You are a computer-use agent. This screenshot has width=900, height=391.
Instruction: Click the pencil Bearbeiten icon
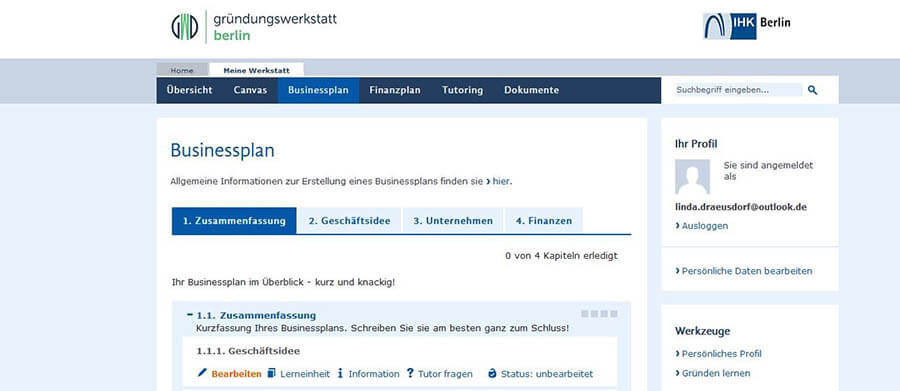201,373
